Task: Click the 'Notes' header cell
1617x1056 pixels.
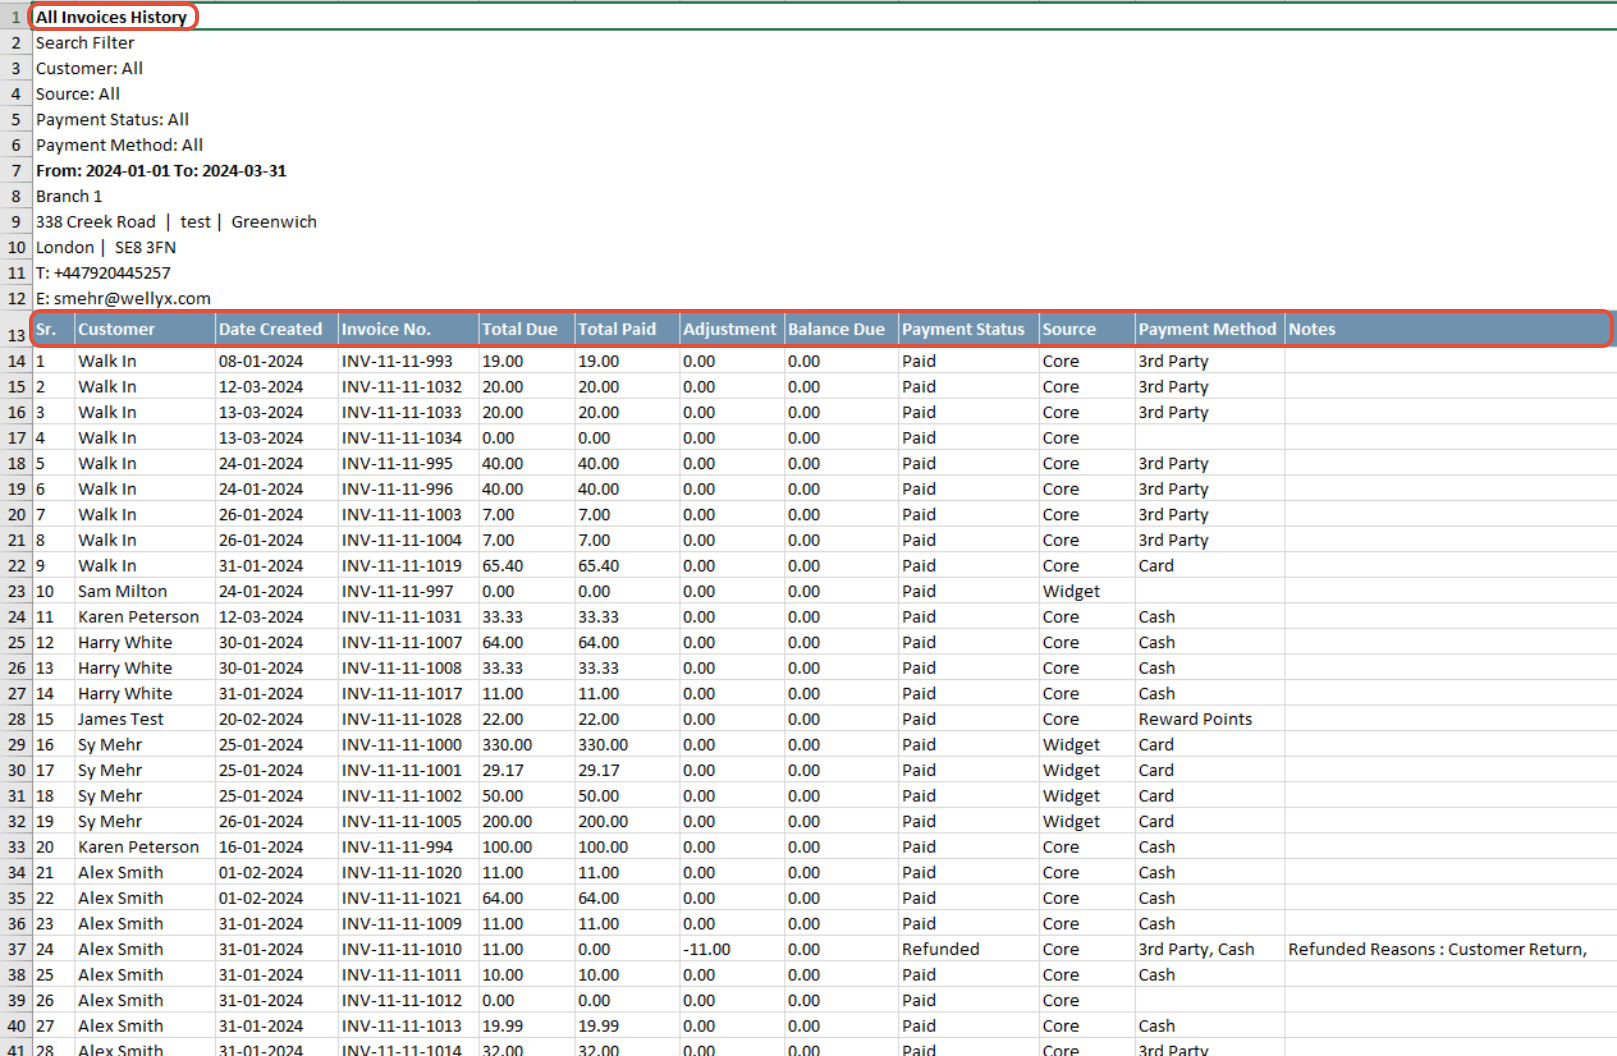Action: (1447, 329)
